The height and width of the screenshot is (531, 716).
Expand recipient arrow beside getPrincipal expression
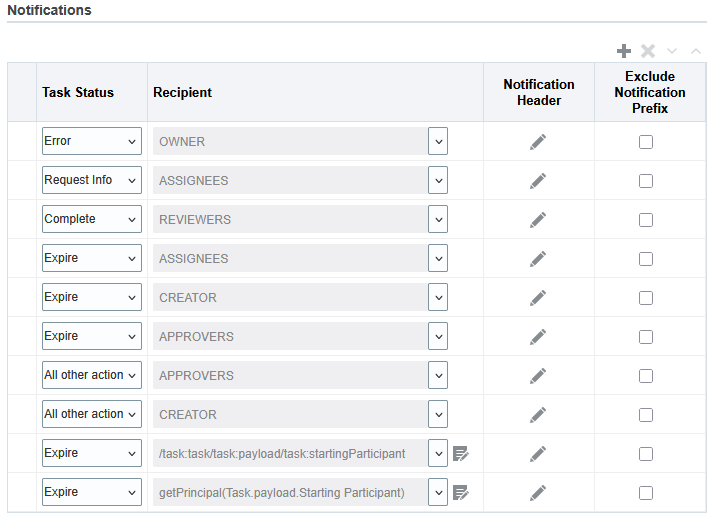(438, 492)
